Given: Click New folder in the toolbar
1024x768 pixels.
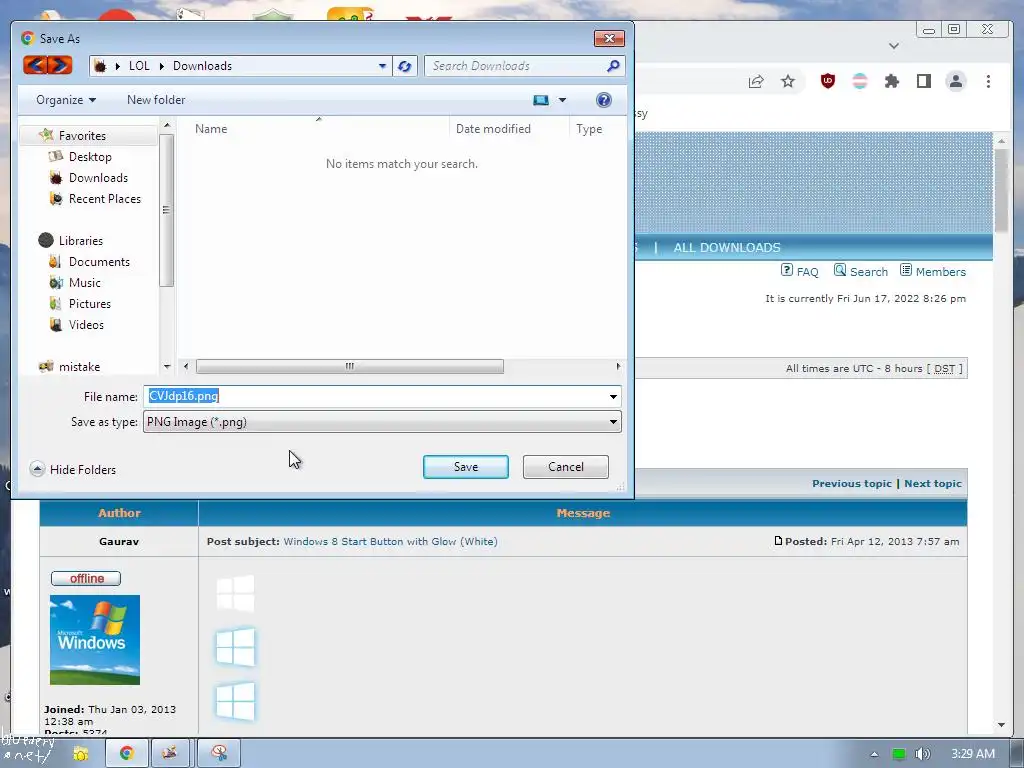Looking at the screenshot, I should point(156,100).
